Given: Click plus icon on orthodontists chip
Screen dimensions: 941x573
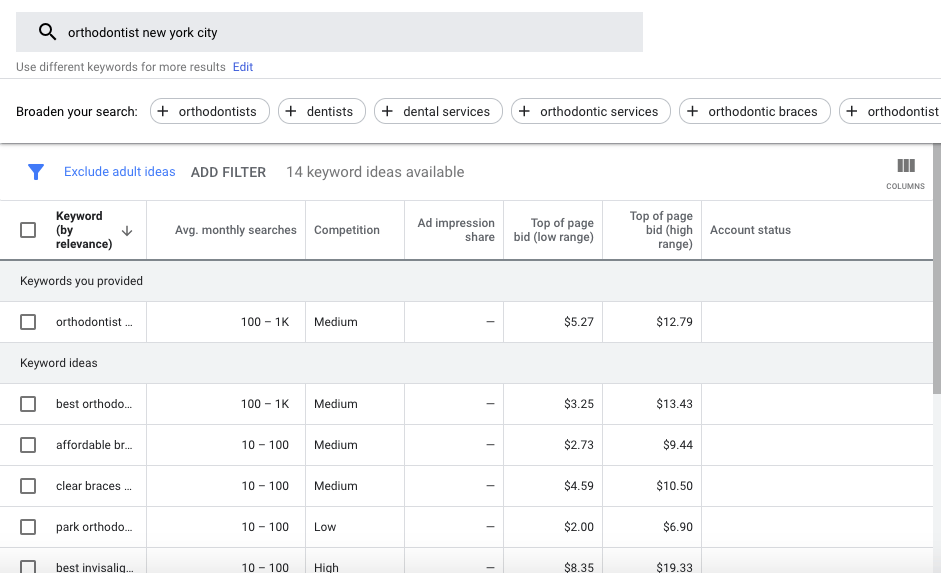Looking at the screenshot, I should 163,112.
